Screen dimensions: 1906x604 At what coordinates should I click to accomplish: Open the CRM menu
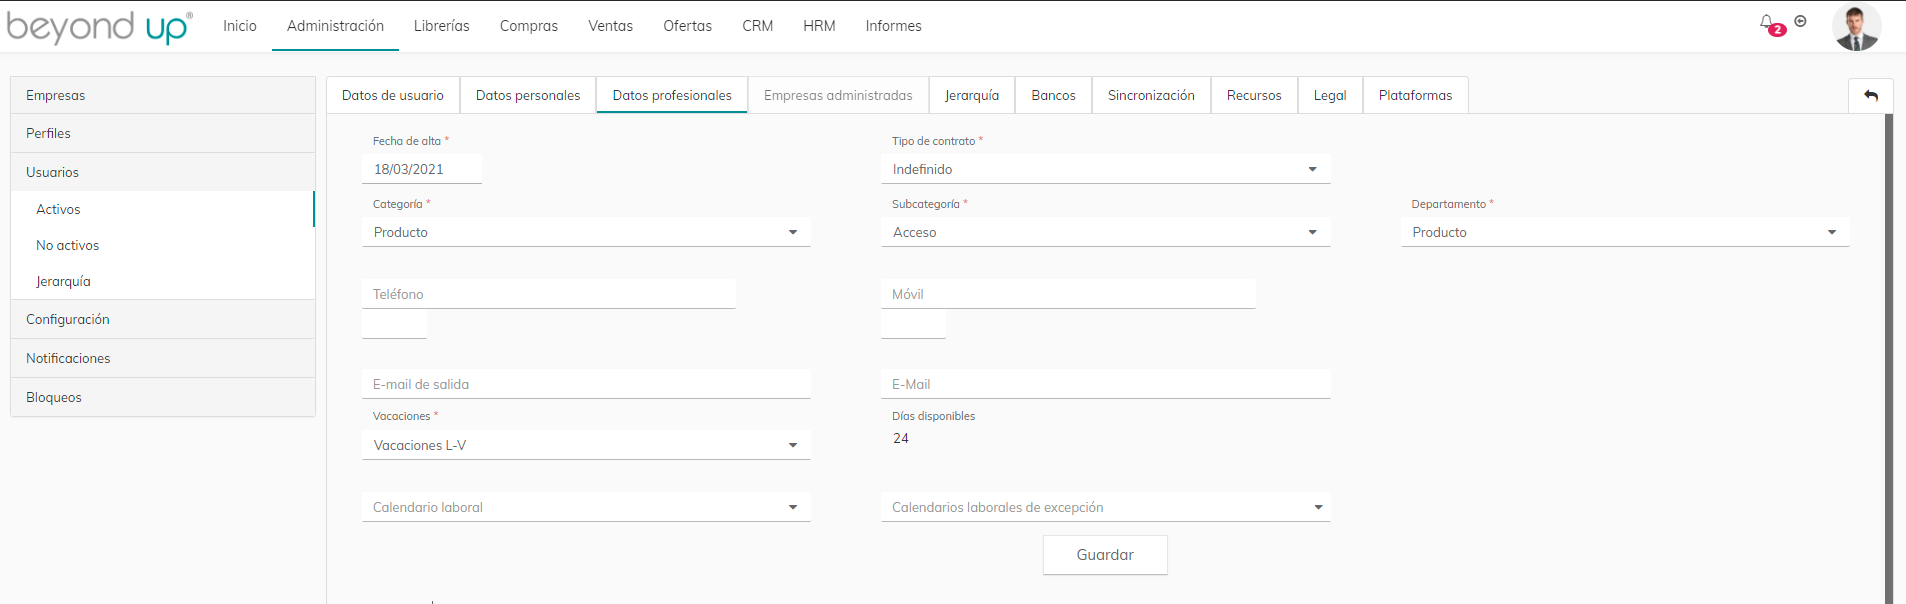pos(757,26)
